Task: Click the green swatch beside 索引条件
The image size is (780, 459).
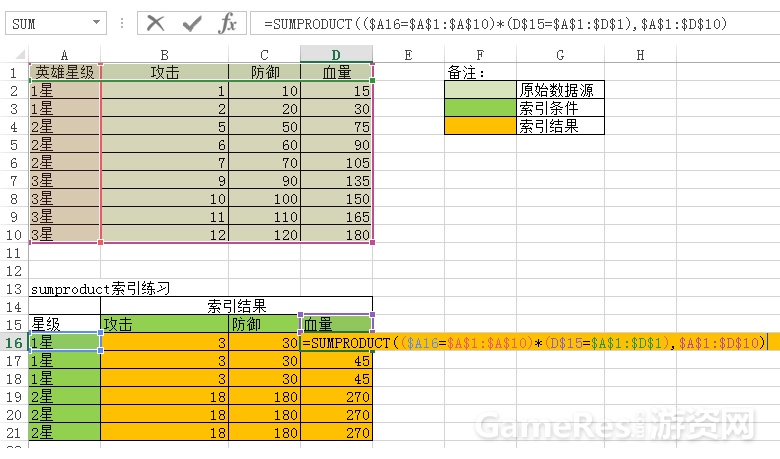Action: pyautogui.click(x=480, y=108)
